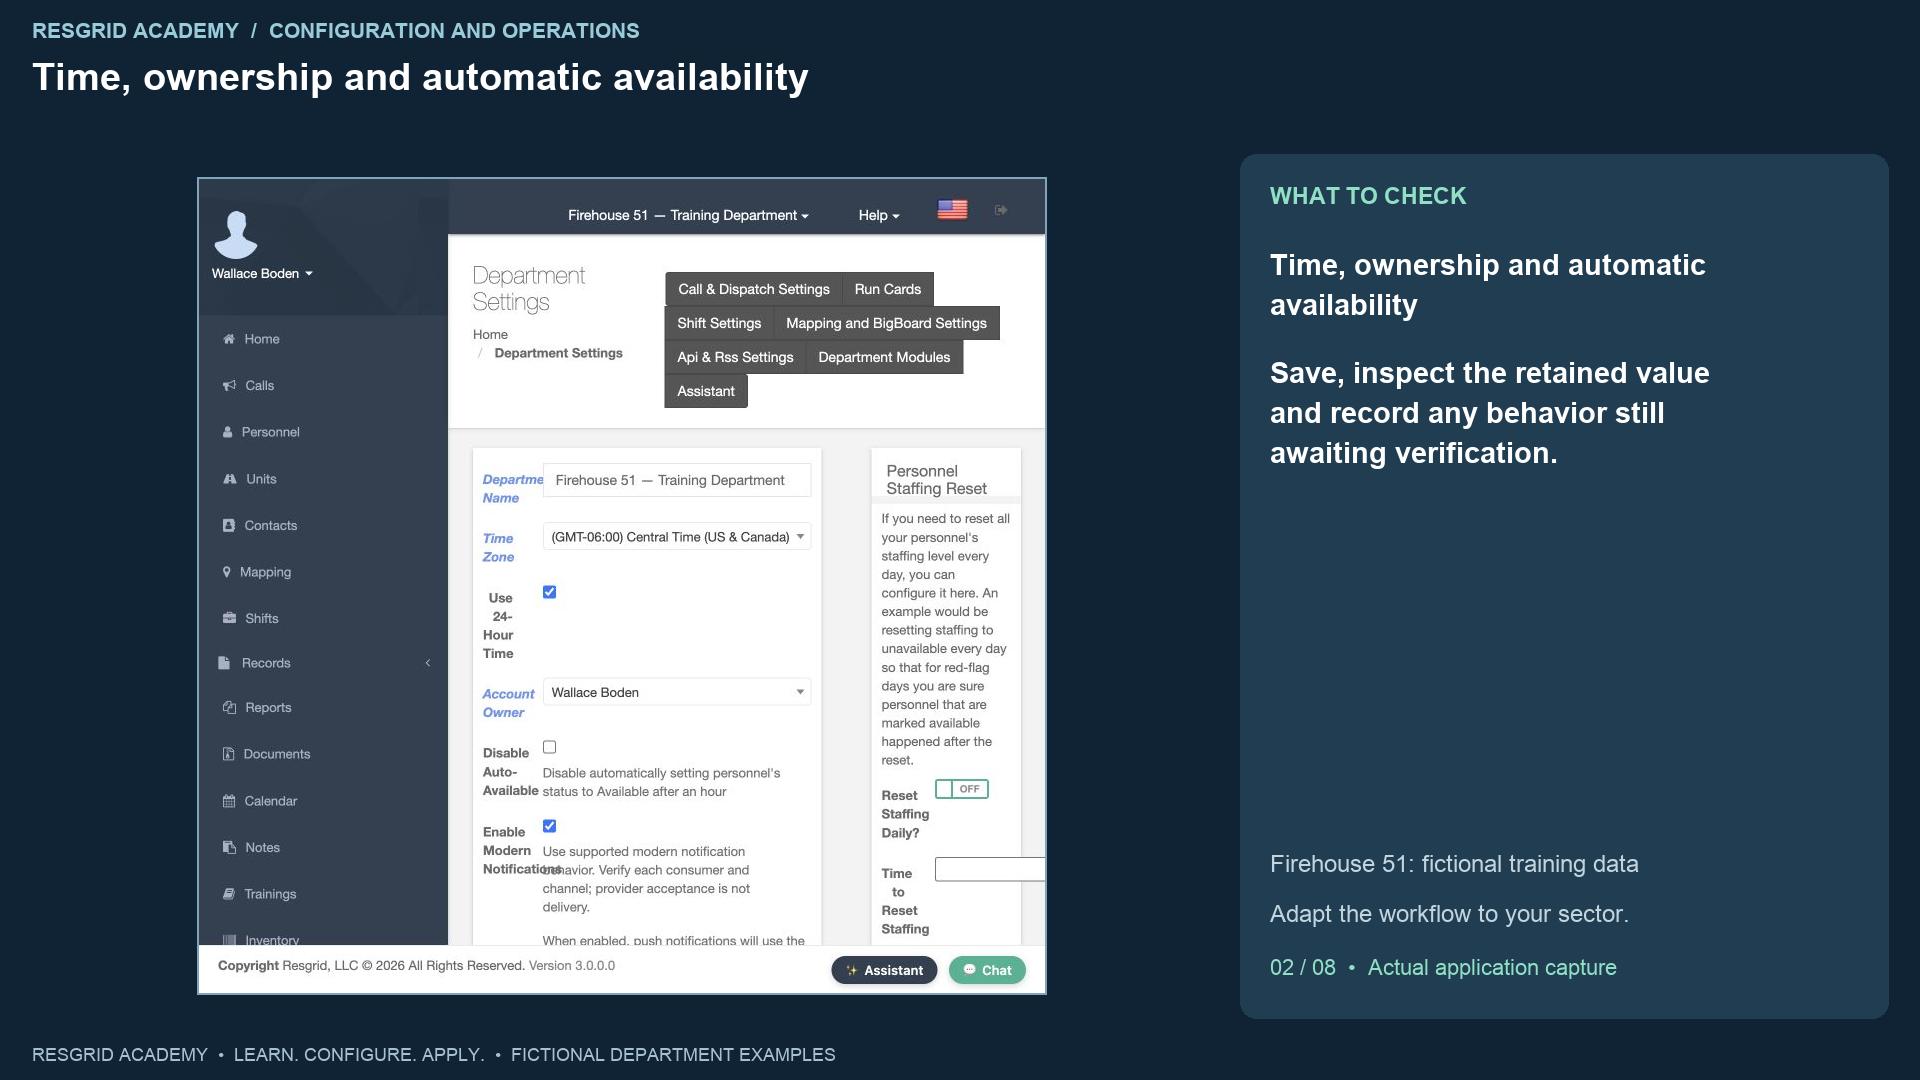Focus the Time to Reset Staffing field
The height and width of the screenshot is (1080, 1920).
tap(990, 869)
